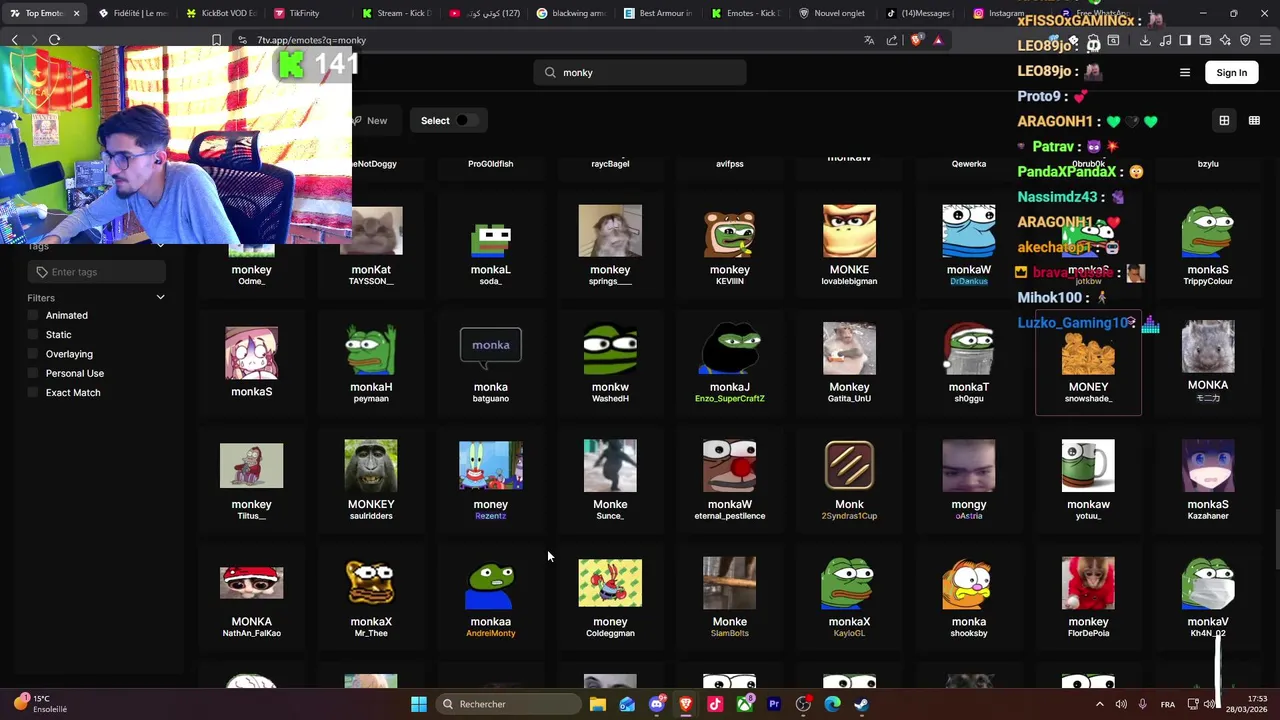Open Xbox app from taskbar
Image resolution: width=1280 pixels, height=720 pixels.
coord(744,704)
